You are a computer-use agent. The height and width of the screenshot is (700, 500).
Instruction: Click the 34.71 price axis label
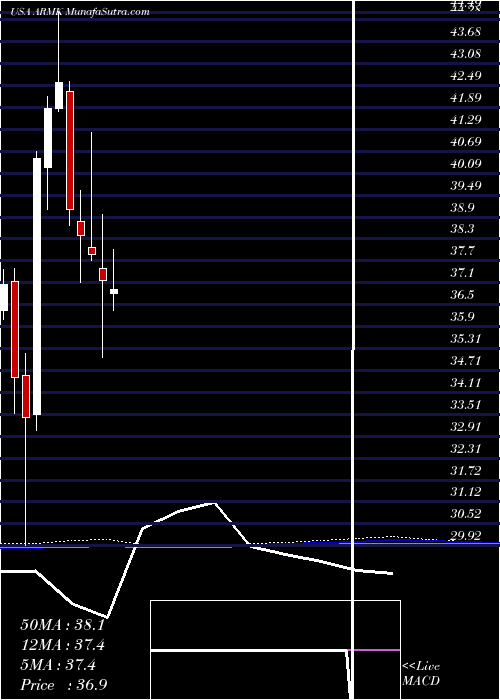click(x=465, y=360)
